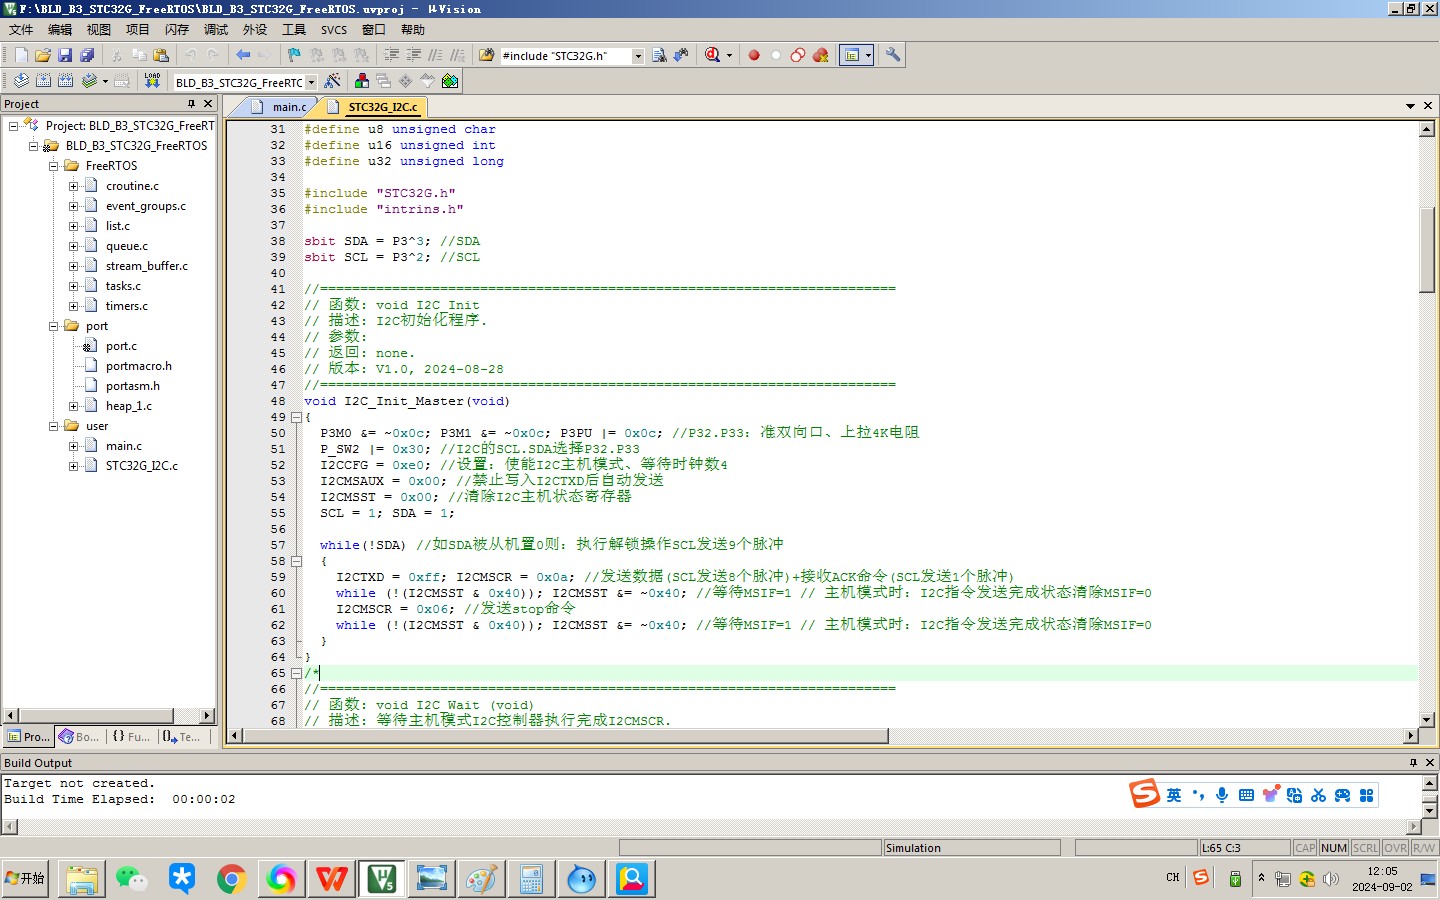The width and height of the screenshot is (1440, 900).
Task: Open the Pack Installer icon
Action: [450, 81]
